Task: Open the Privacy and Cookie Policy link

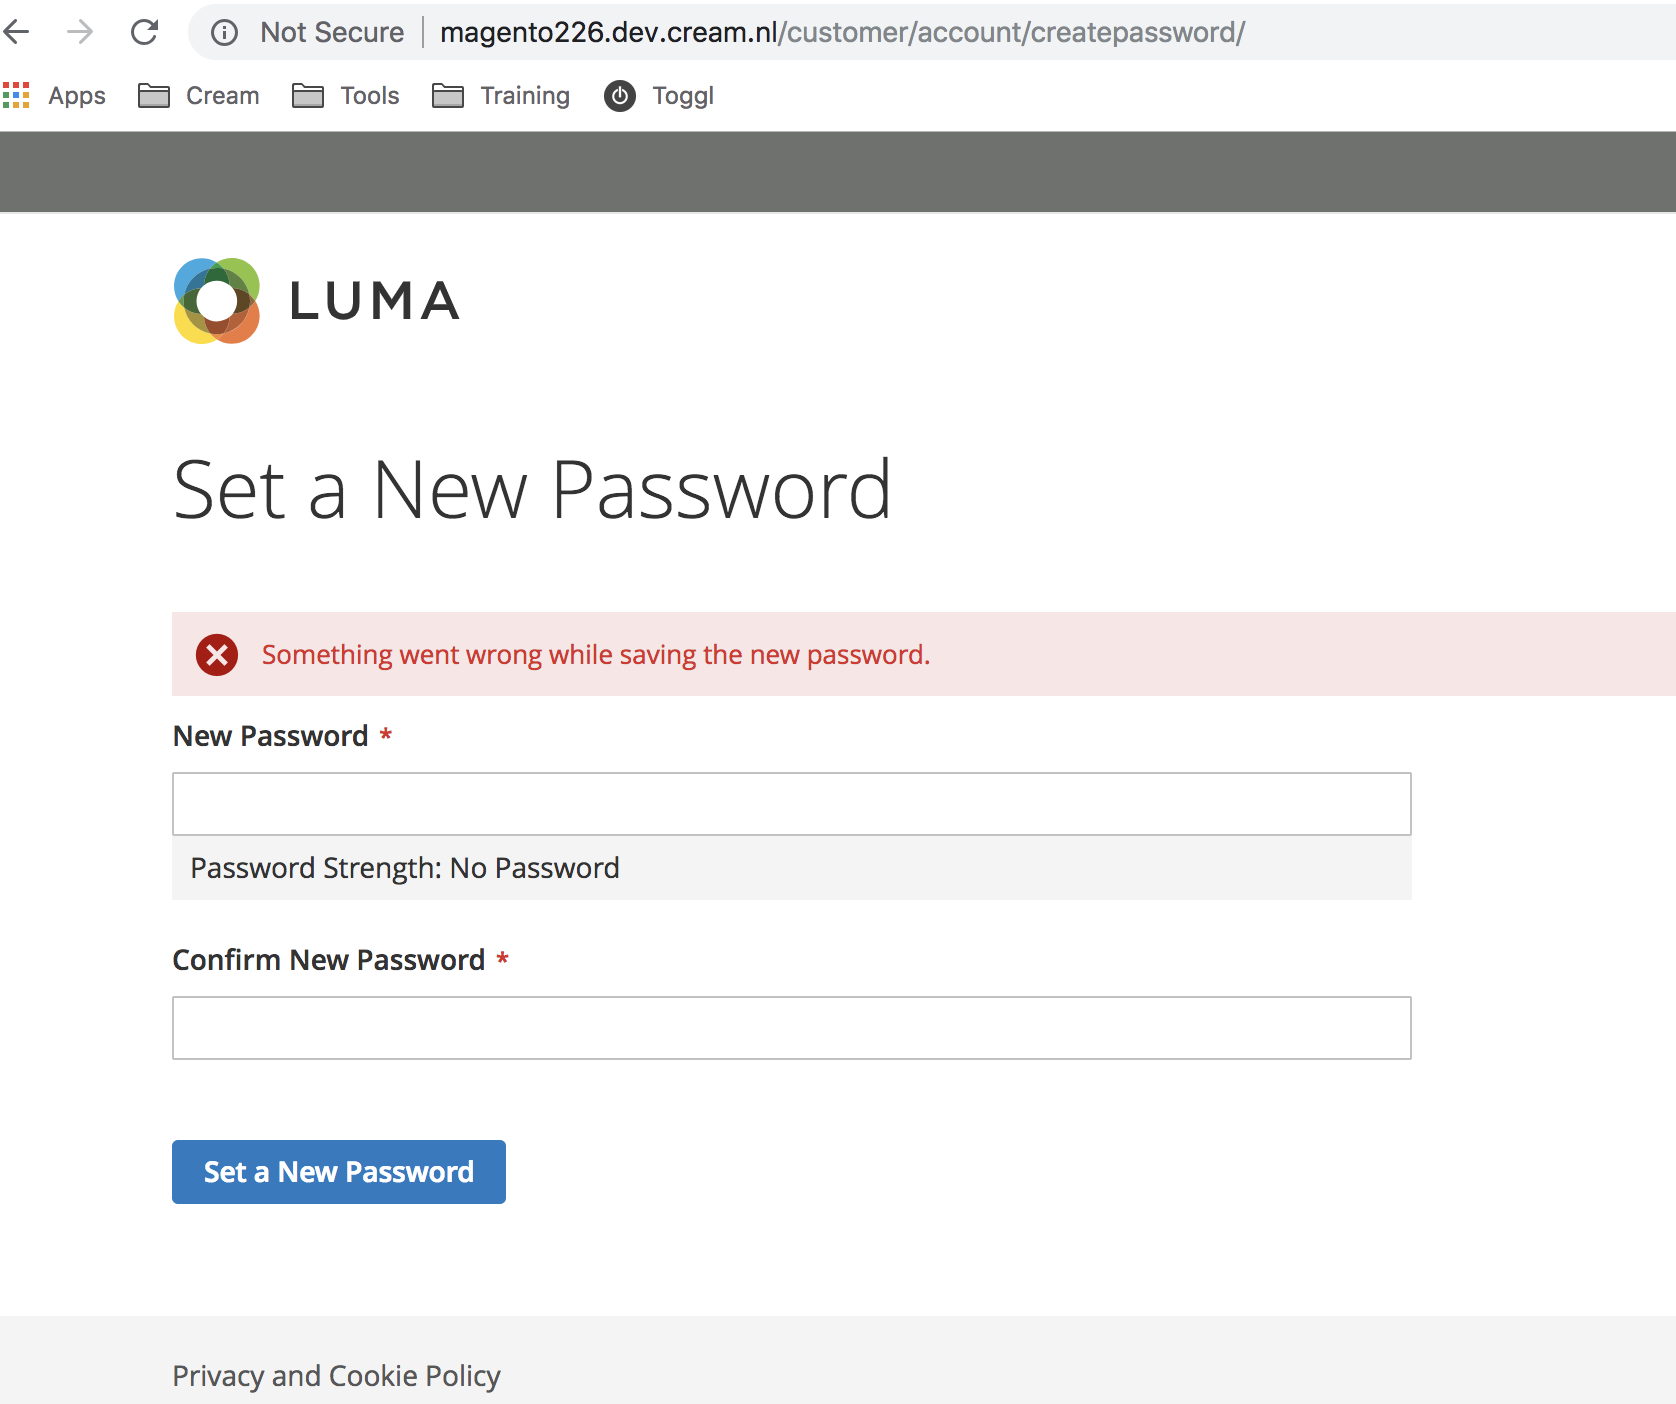Action: pyautogui.click(x=336, y=1376)
